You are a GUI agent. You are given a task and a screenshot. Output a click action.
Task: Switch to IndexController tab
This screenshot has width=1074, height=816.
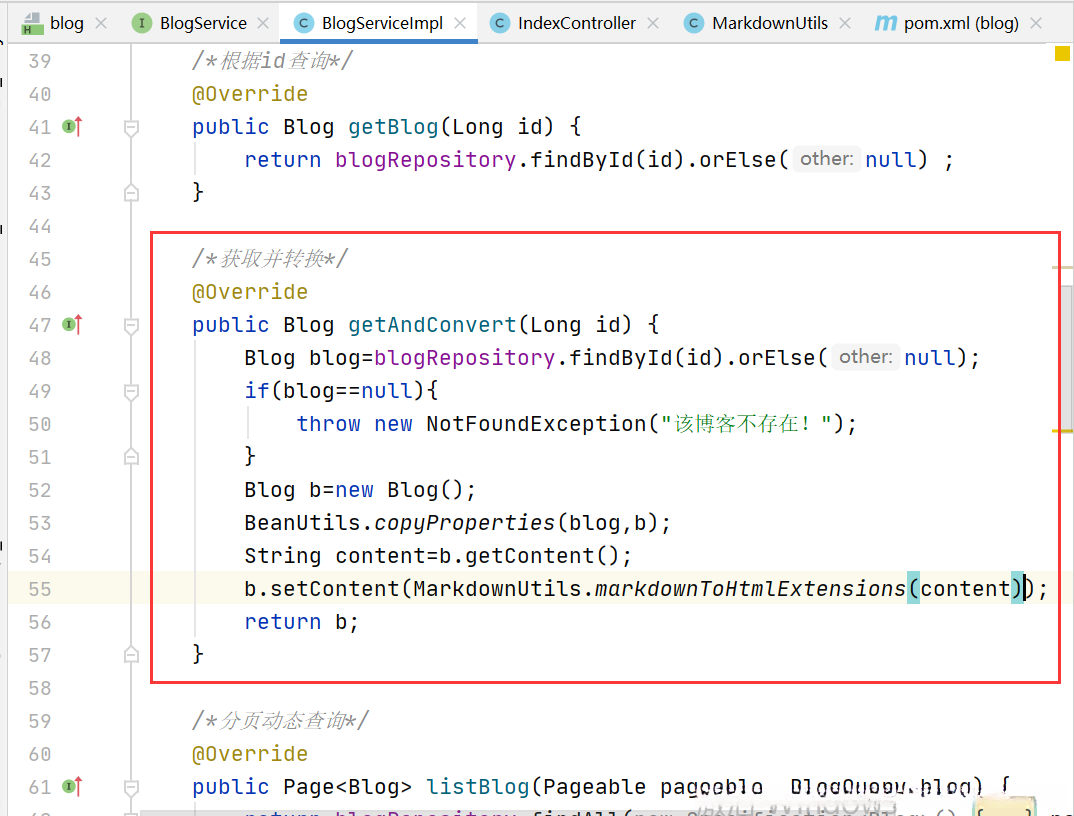coord(574,23)
